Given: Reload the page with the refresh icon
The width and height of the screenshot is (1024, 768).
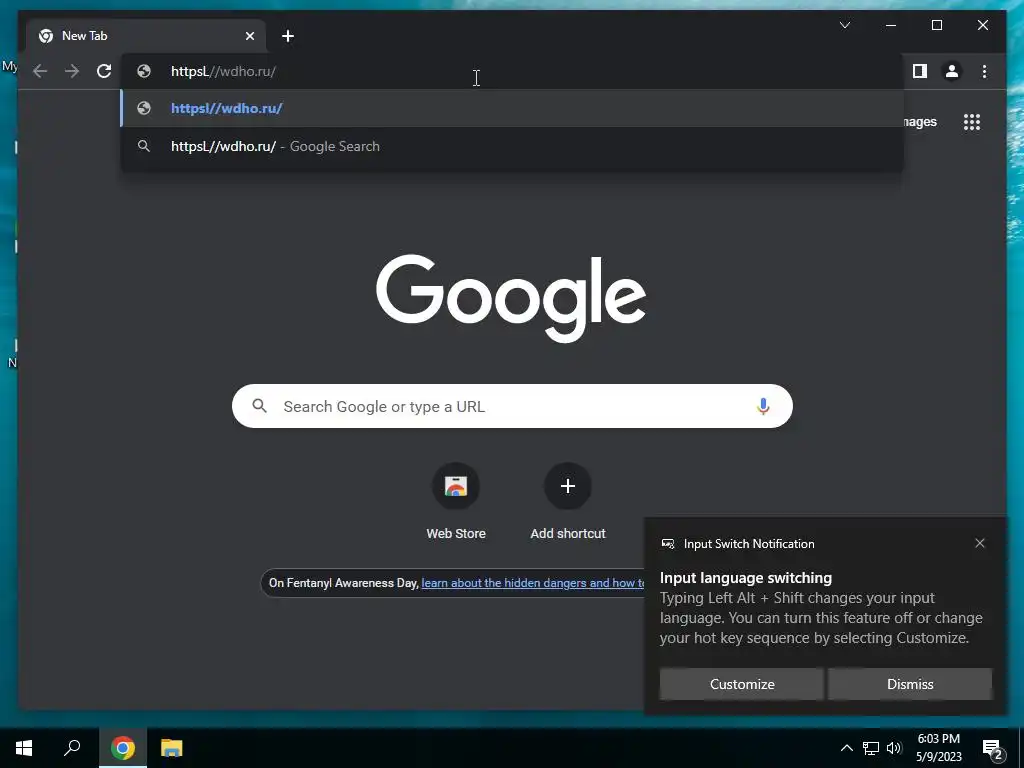Looking at the screenshot, I should 104,71.
